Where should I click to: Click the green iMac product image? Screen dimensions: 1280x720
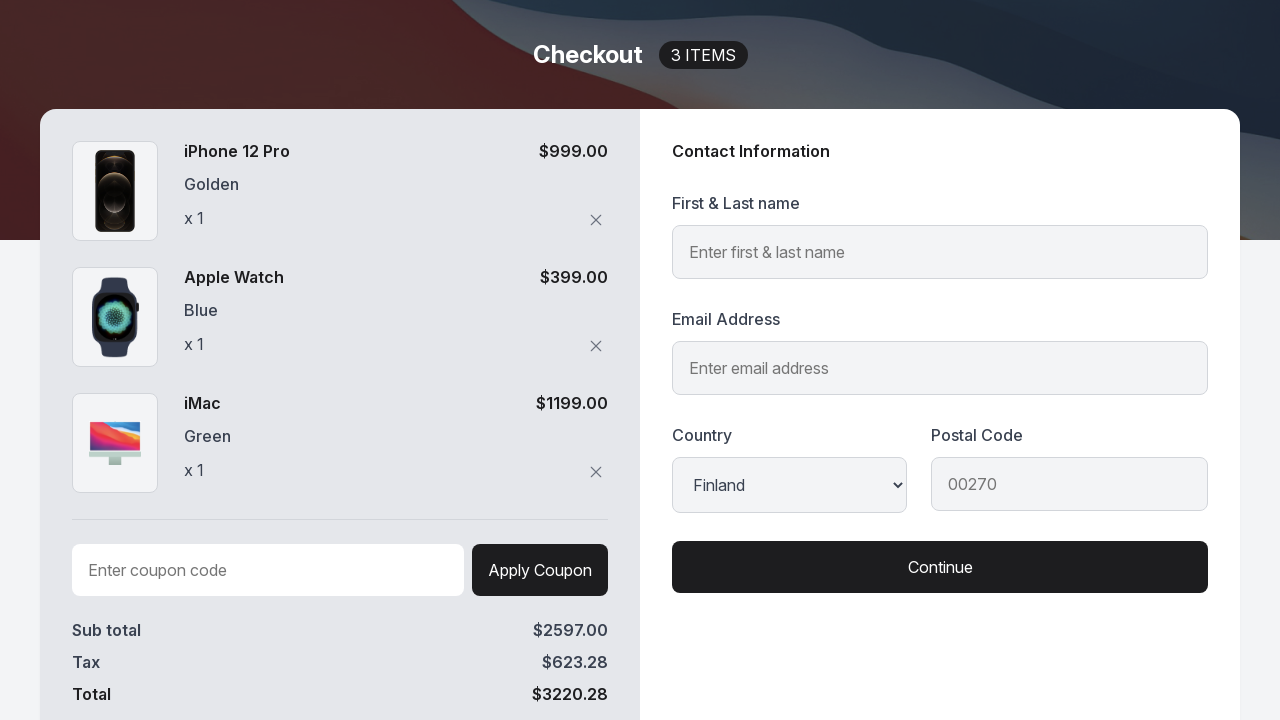coord(115,443)
